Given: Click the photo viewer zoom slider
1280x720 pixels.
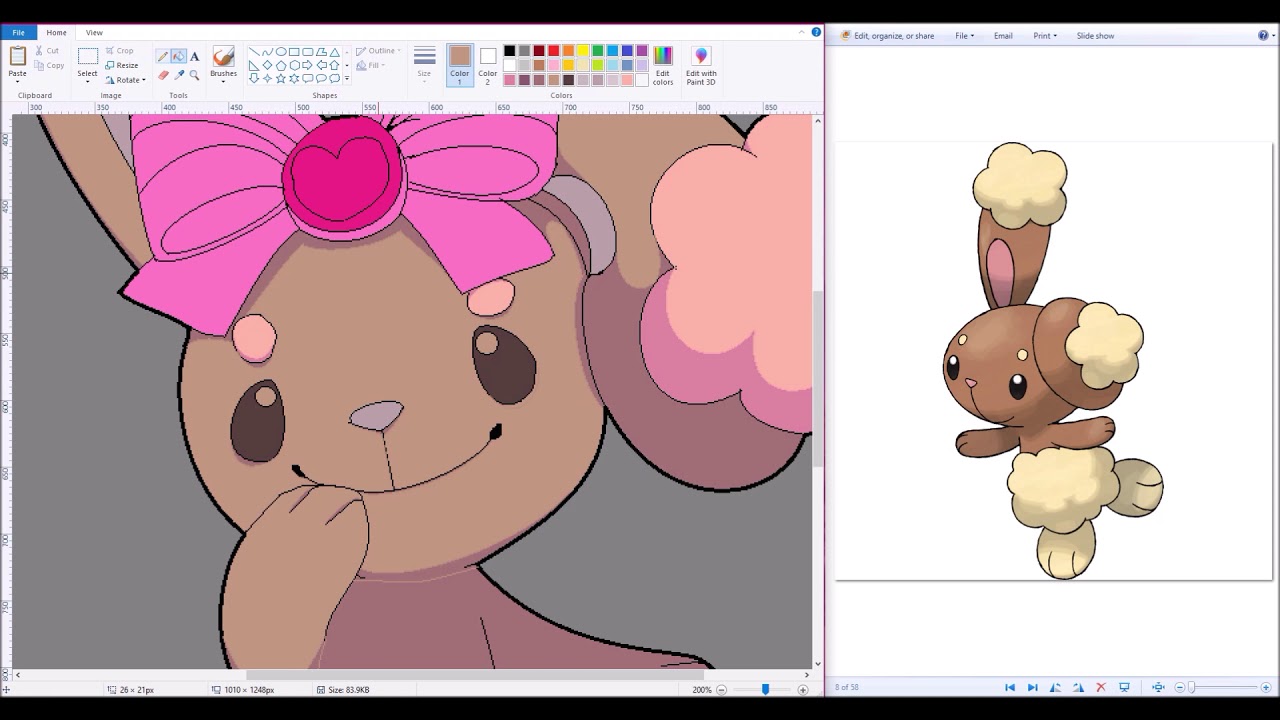Looking at the screenshot, I should click(x=1191, y=687).
